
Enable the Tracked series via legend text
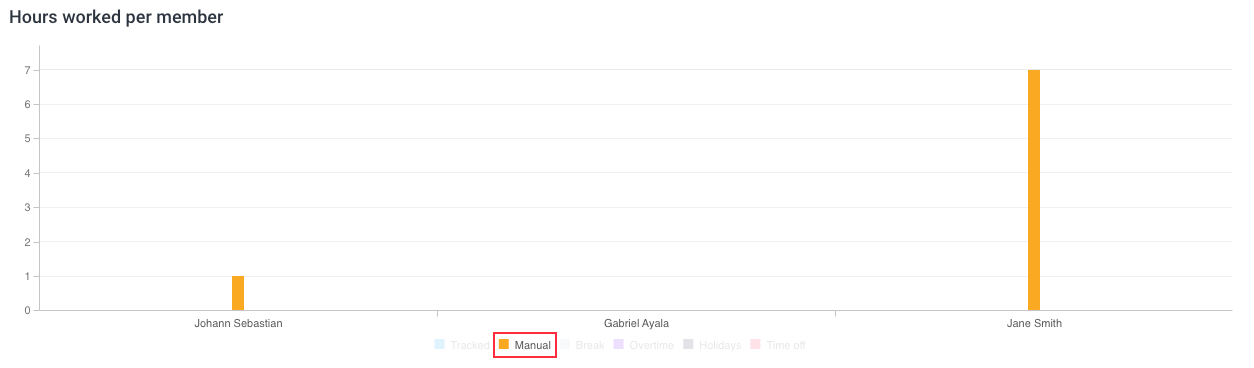469,346
